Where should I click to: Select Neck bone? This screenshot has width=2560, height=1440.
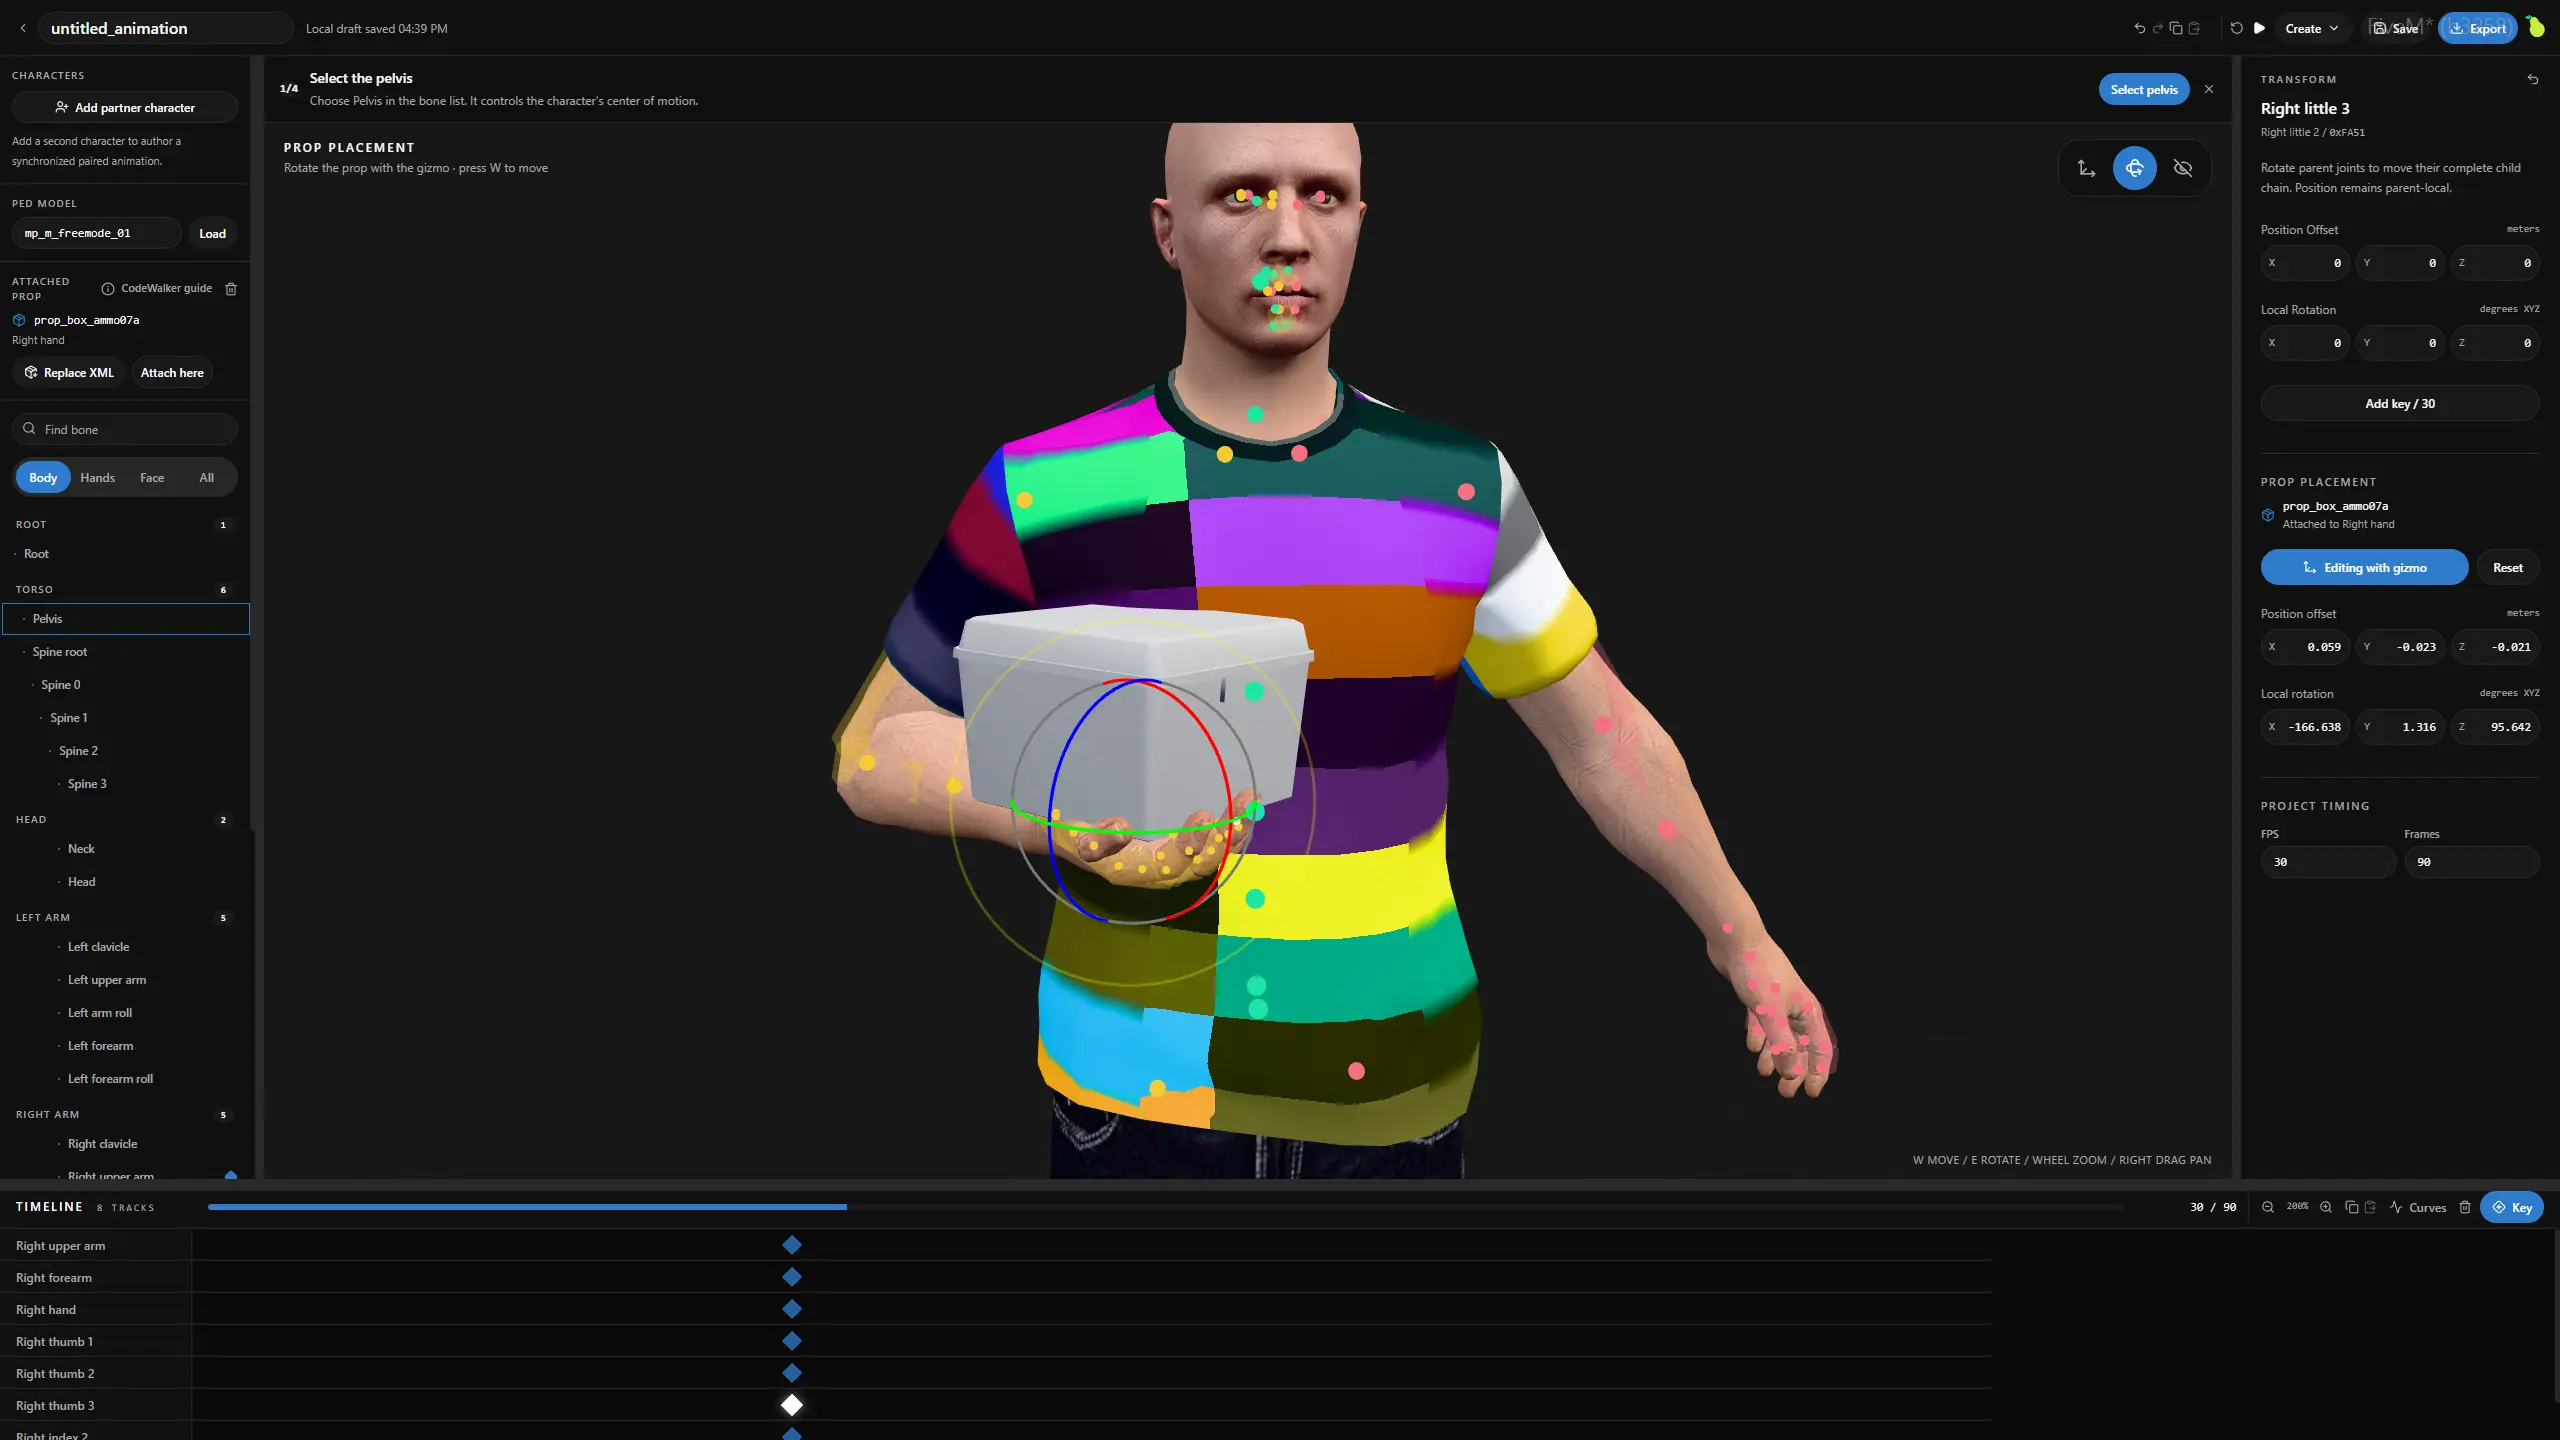pyautogui.click(x=125, y=848)
